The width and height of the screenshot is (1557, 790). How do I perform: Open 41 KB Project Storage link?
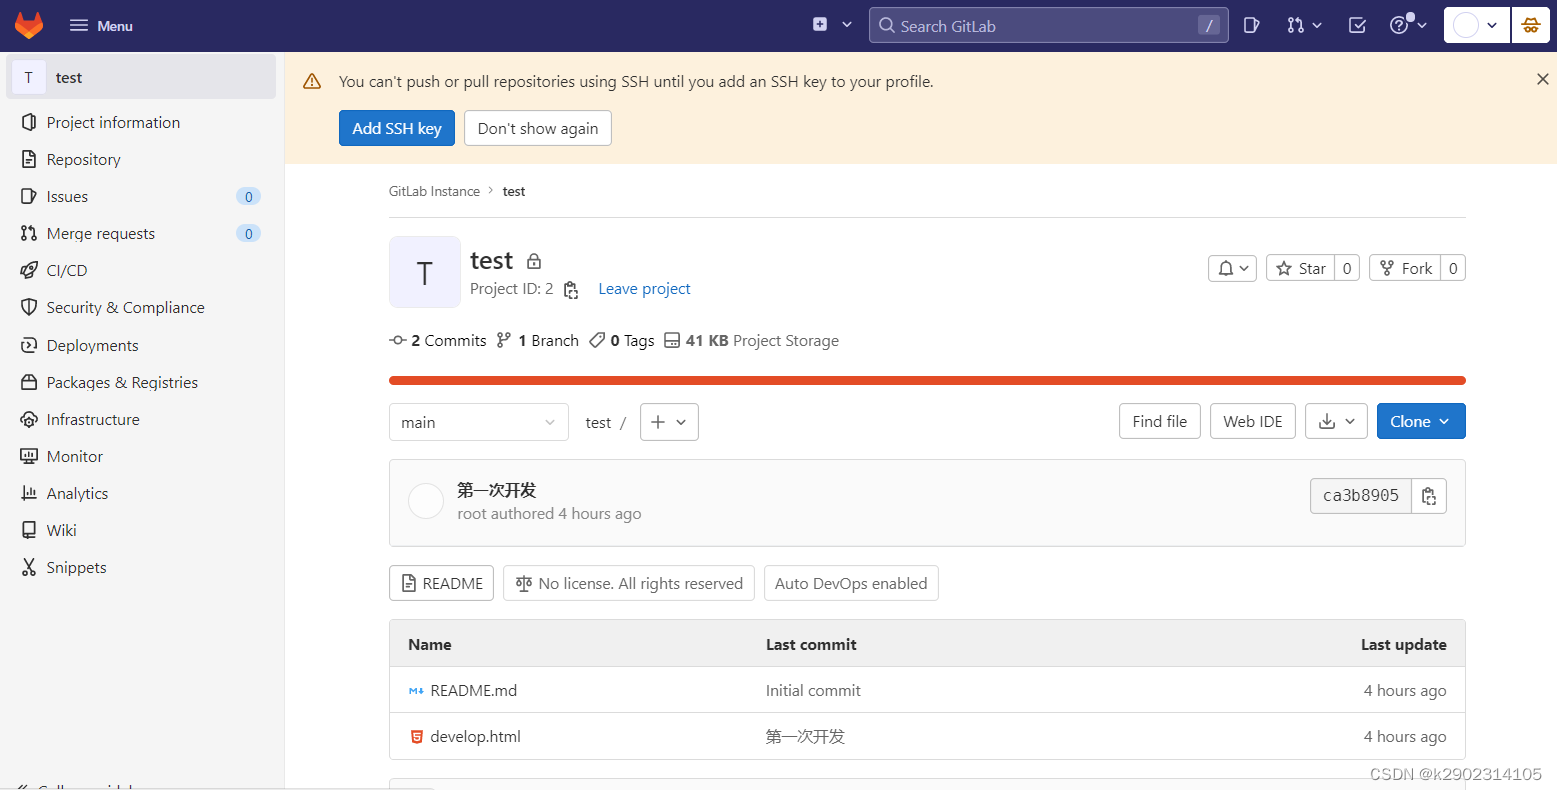point(752,340)
